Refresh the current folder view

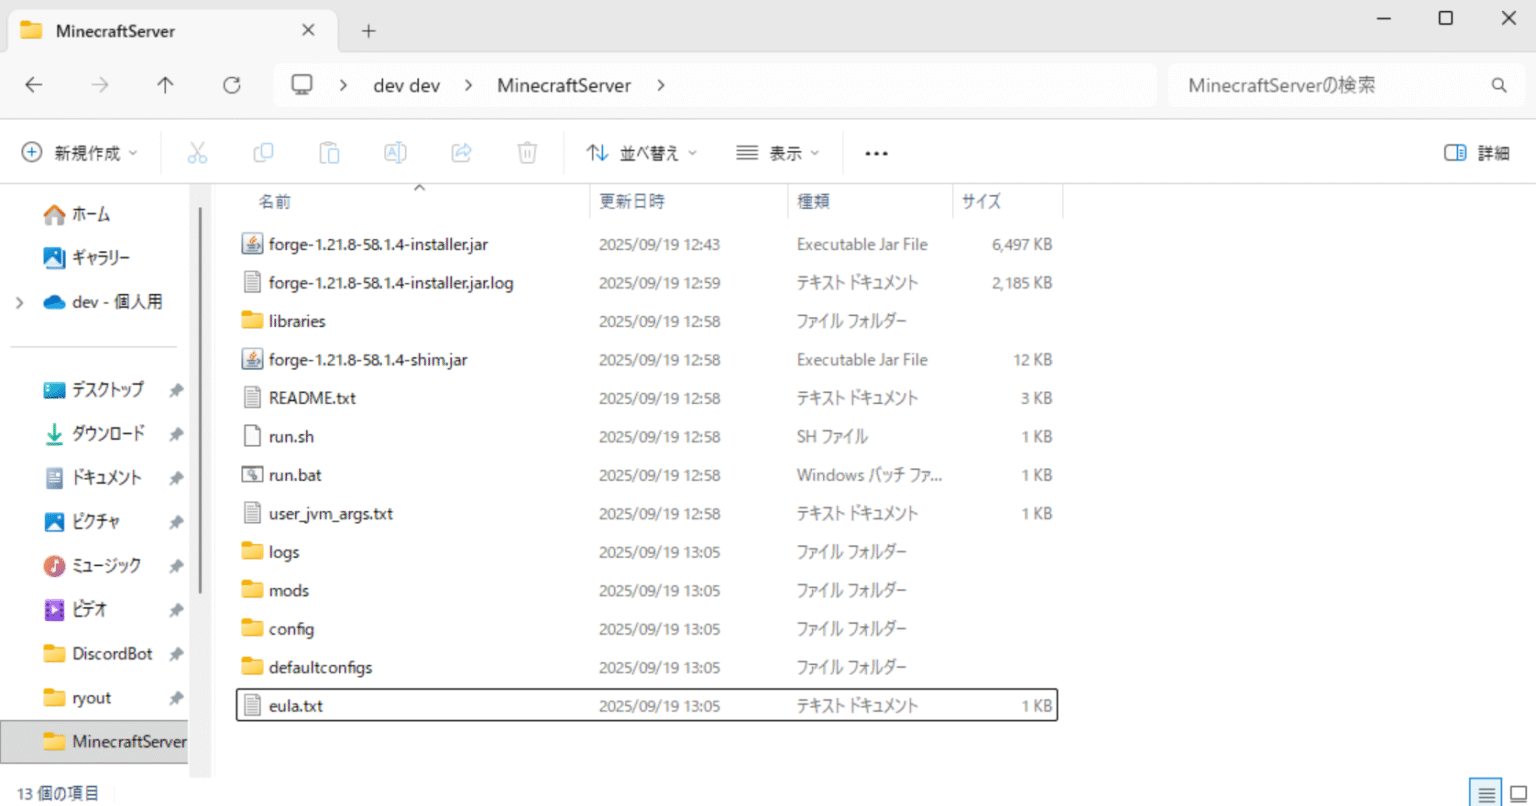tap(232, 86)
